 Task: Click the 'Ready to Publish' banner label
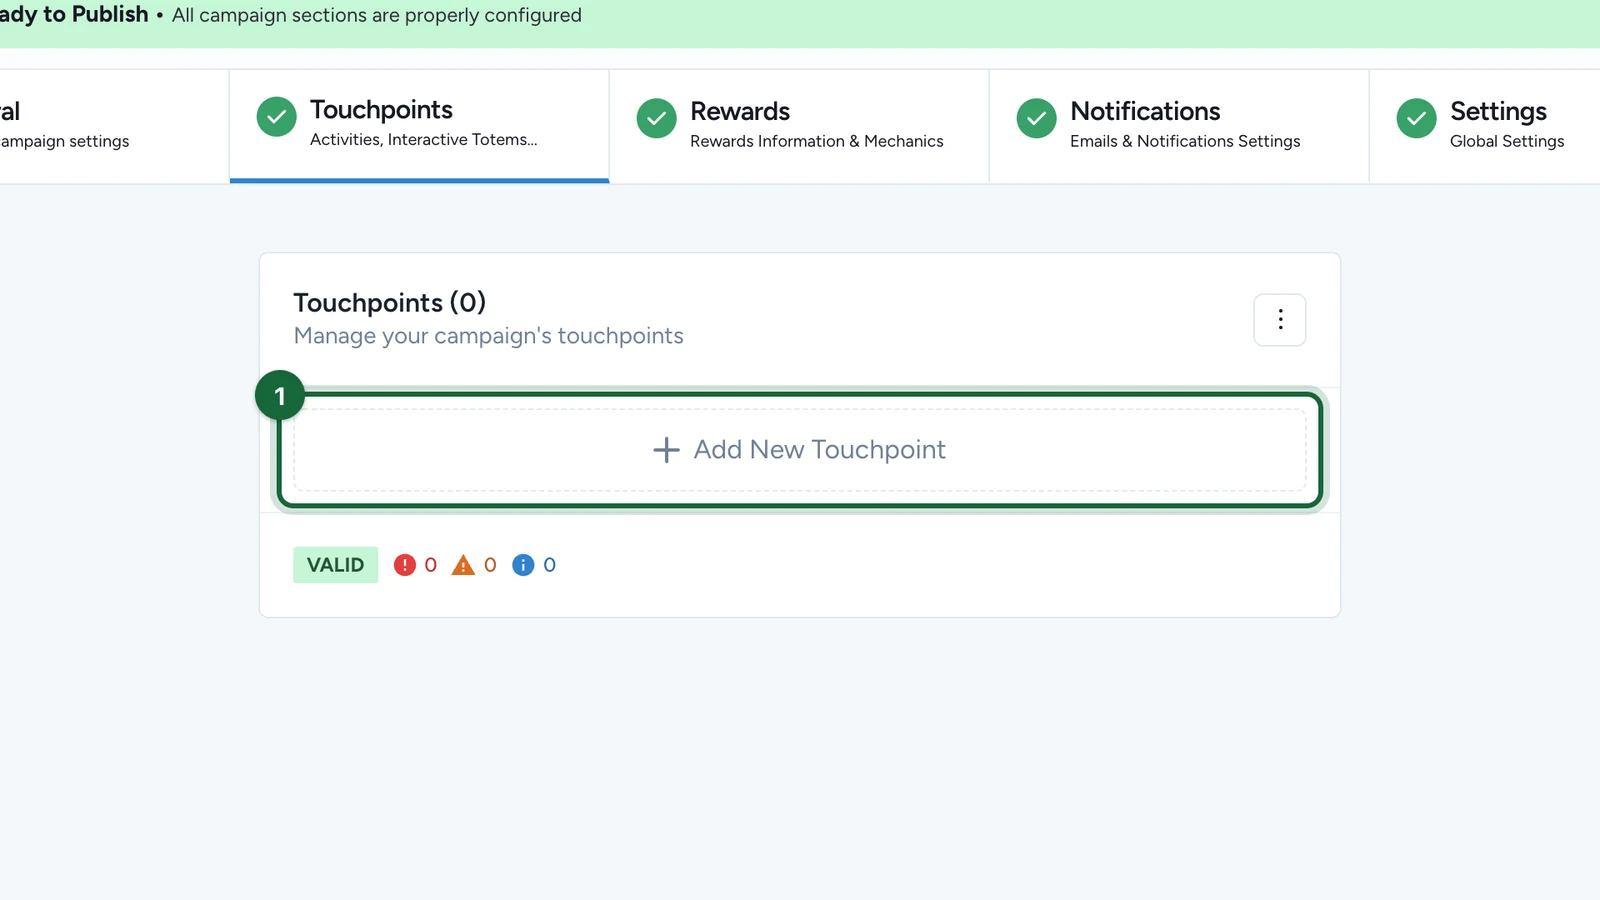74,14
